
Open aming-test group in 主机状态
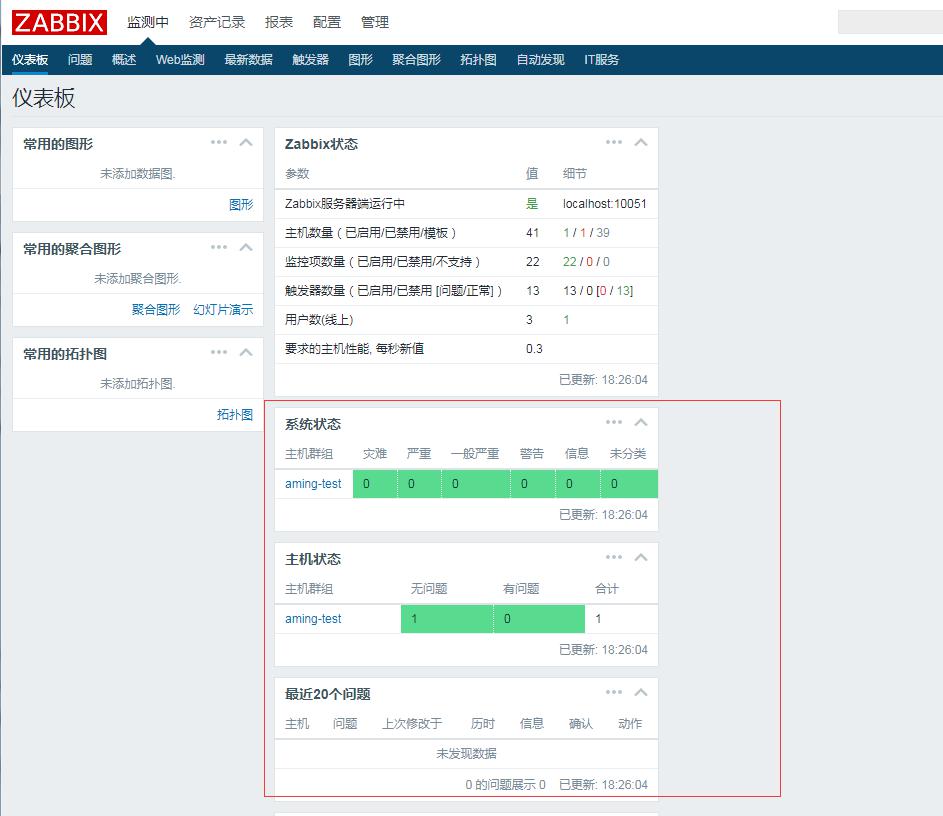[x=313, y=618]
